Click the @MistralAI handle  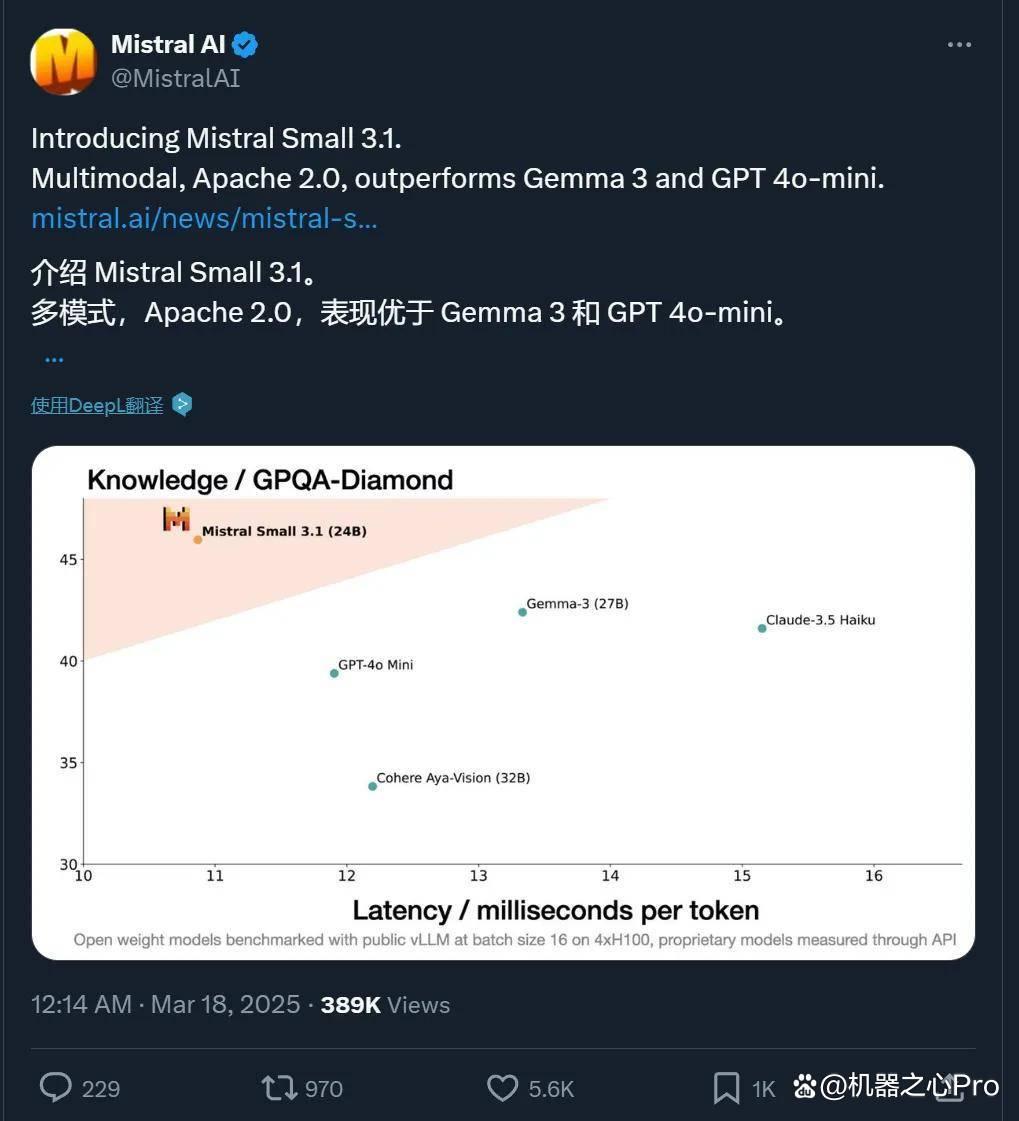tap(175, 78)
